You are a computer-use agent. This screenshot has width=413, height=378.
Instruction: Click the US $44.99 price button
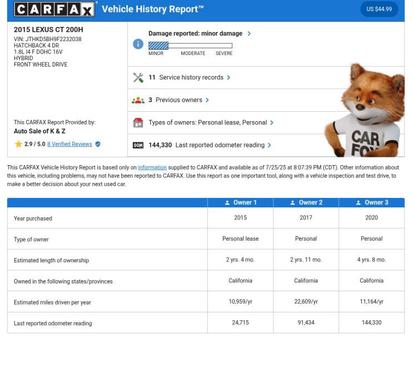379,9
